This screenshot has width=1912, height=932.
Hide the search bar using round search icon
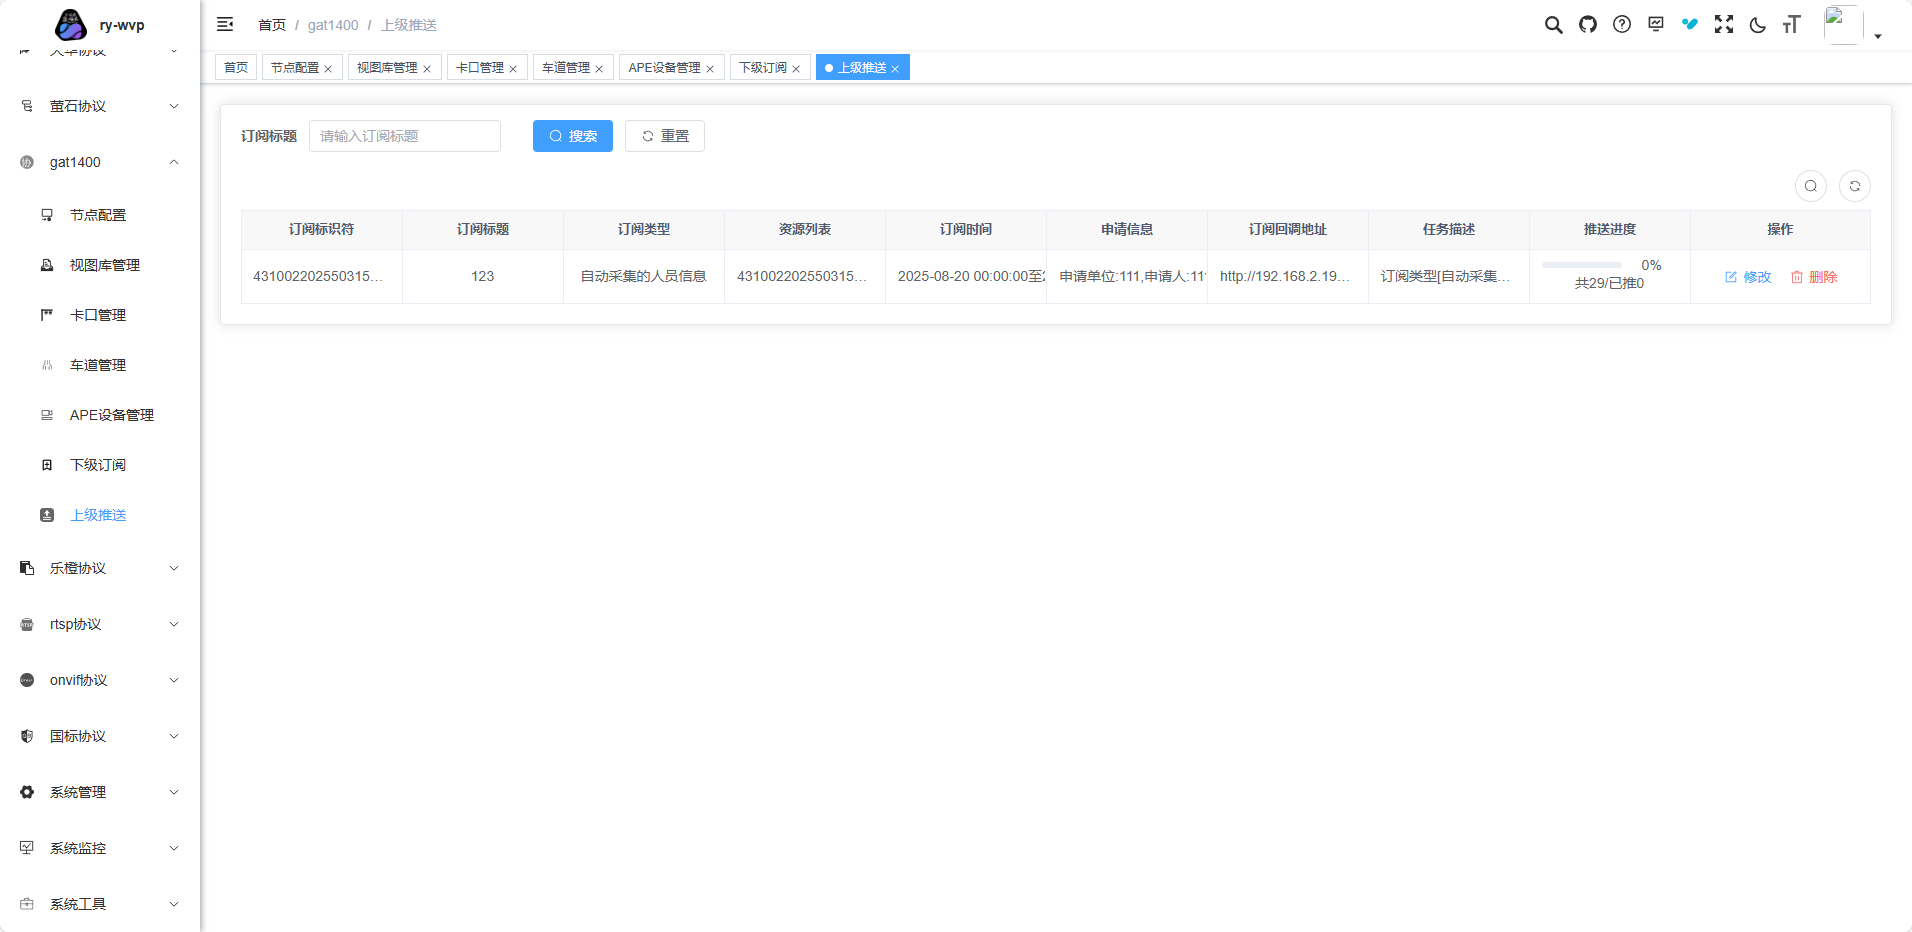pos(1810,186)
